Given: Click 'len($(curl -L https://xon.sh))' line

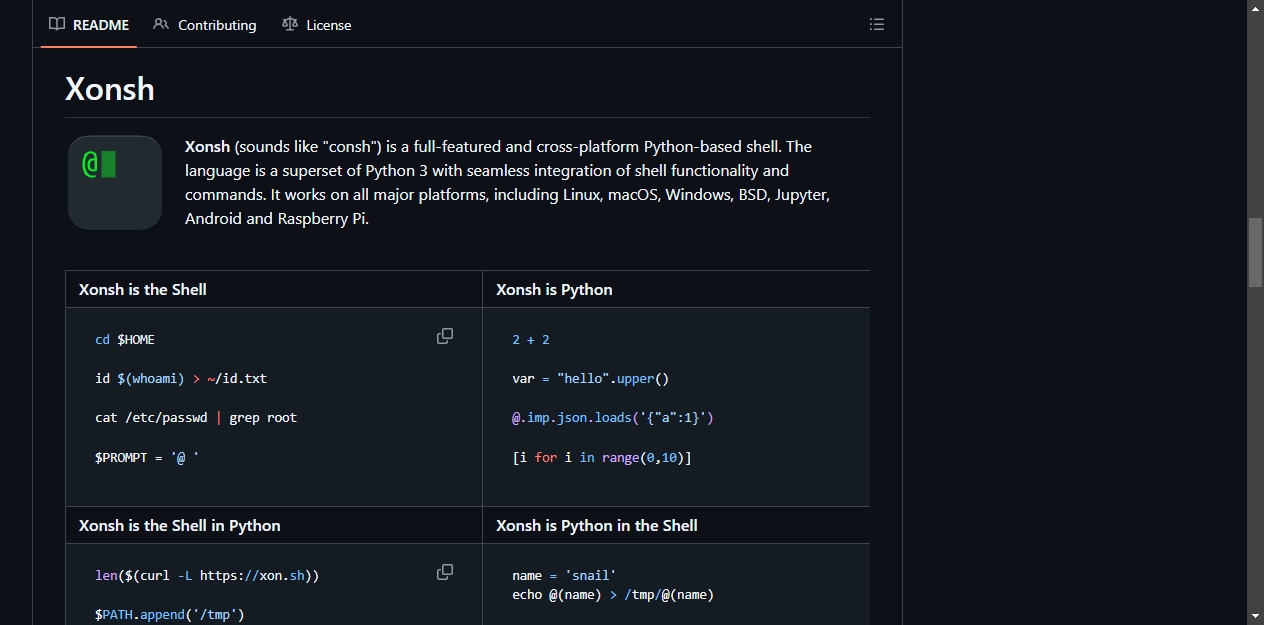Looking at the screenshot, I should (207, 576).
